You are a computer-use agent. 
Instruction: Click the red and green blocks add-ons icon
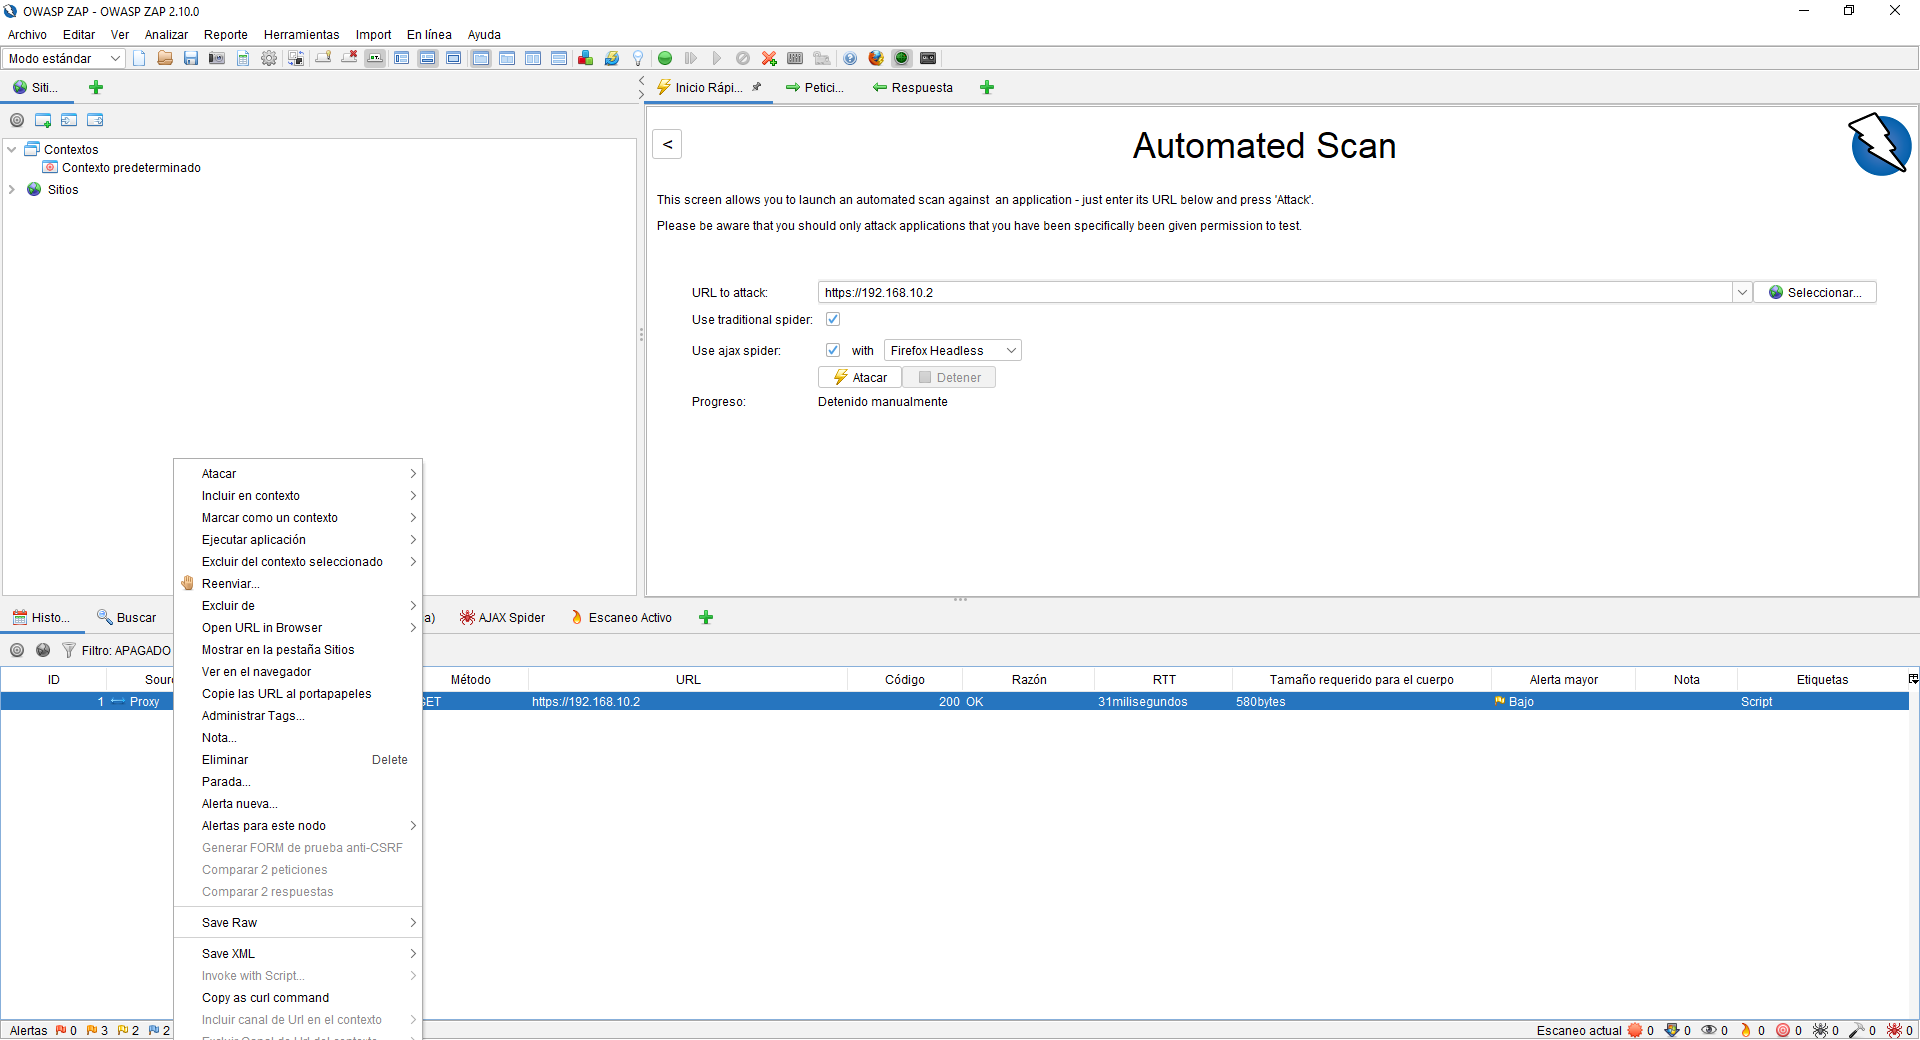(585, 58)
